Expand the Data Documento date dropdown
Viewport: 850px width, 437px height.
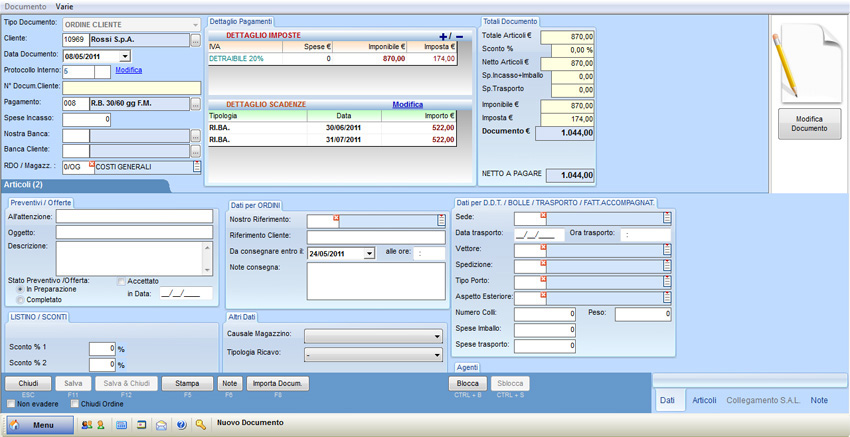click(125, 56)
